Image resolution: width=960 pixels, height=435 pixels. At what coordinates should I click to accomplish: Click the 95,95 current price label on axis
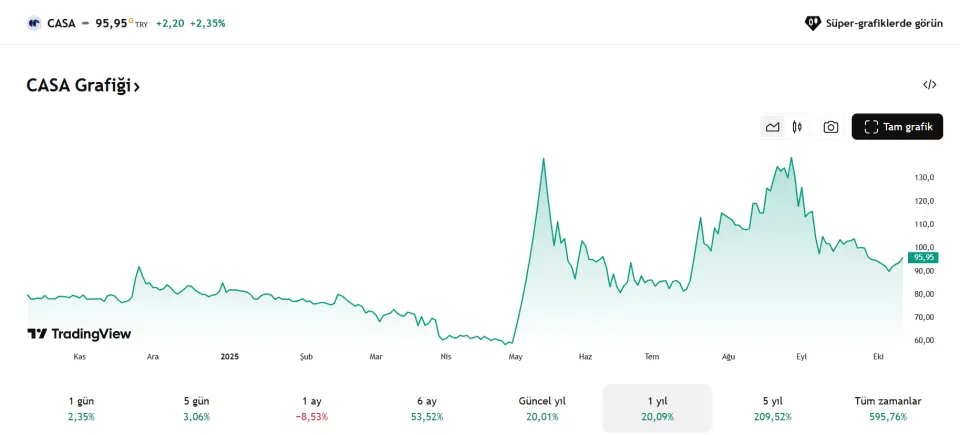click(923, 257)
